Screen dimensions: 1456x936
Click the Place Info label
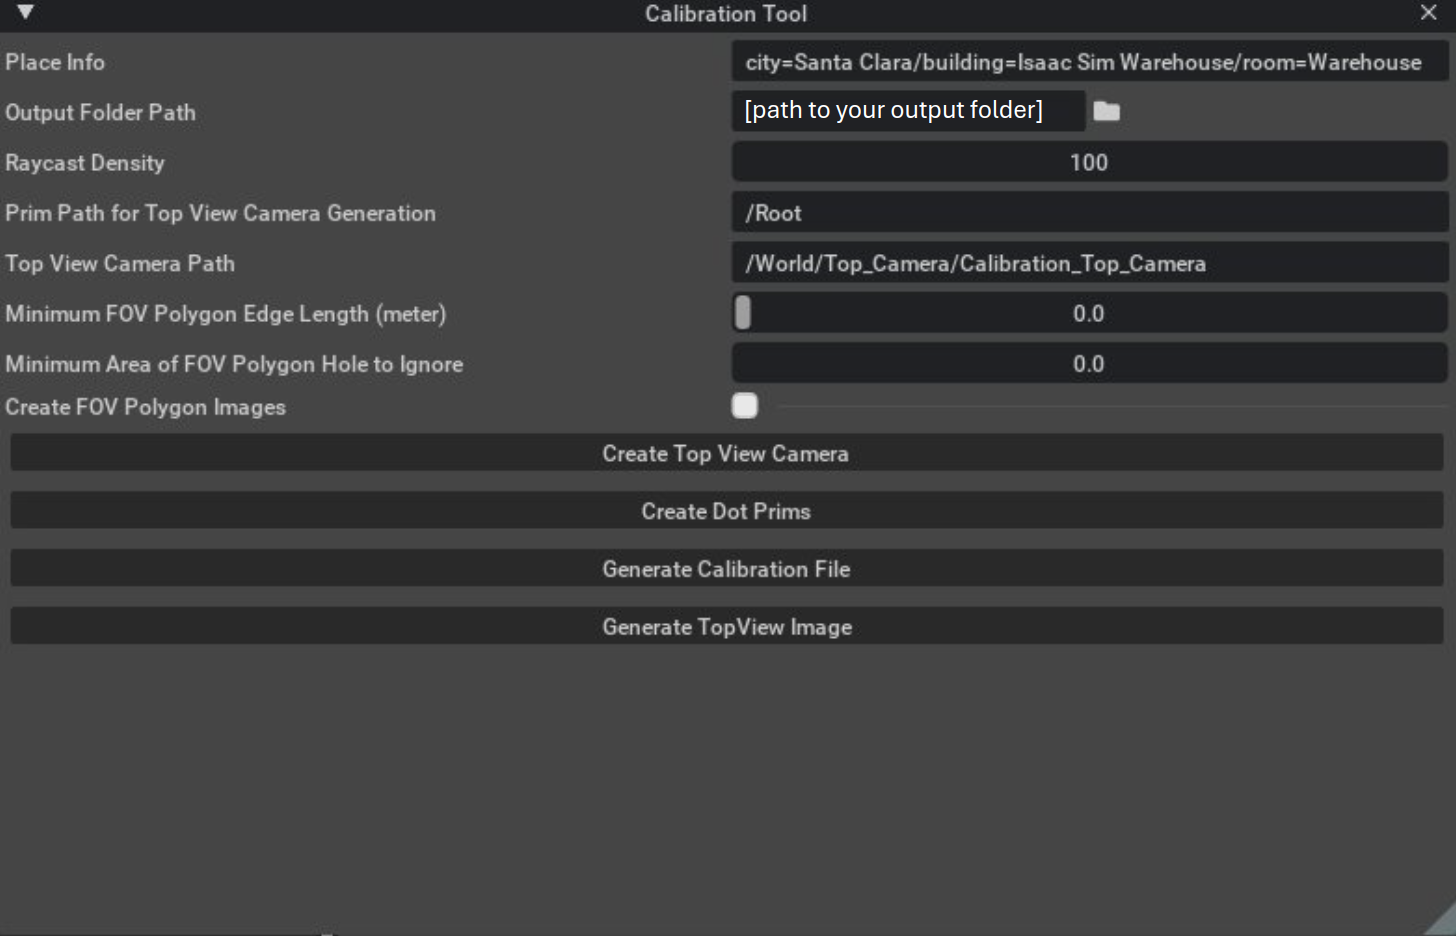pos(55,62)
